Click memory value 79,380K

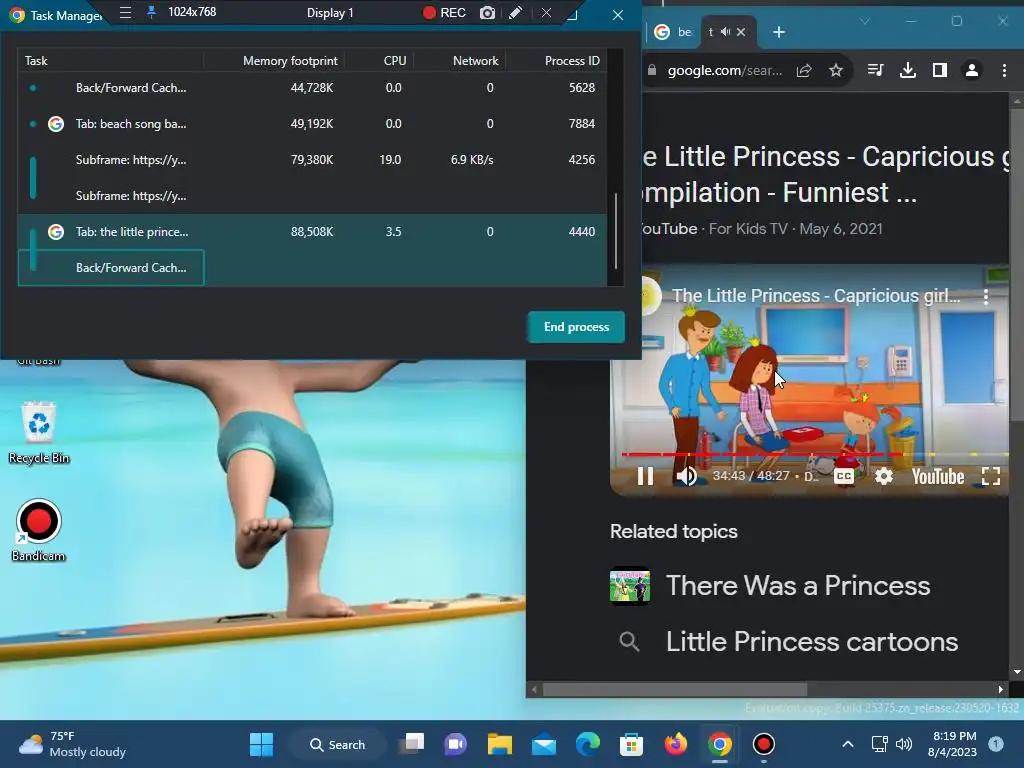pyautogui.click(x=312, y=159)
